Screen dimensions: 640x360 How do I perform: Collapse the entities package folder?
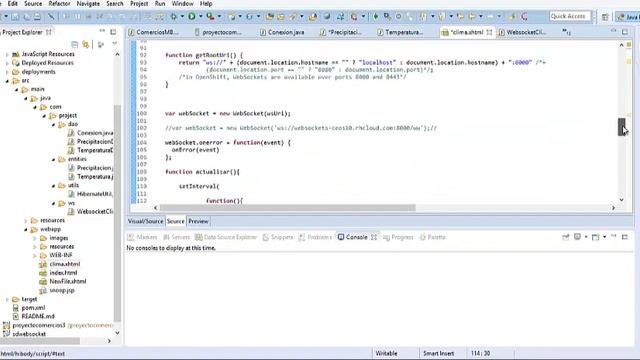point(53,159)
